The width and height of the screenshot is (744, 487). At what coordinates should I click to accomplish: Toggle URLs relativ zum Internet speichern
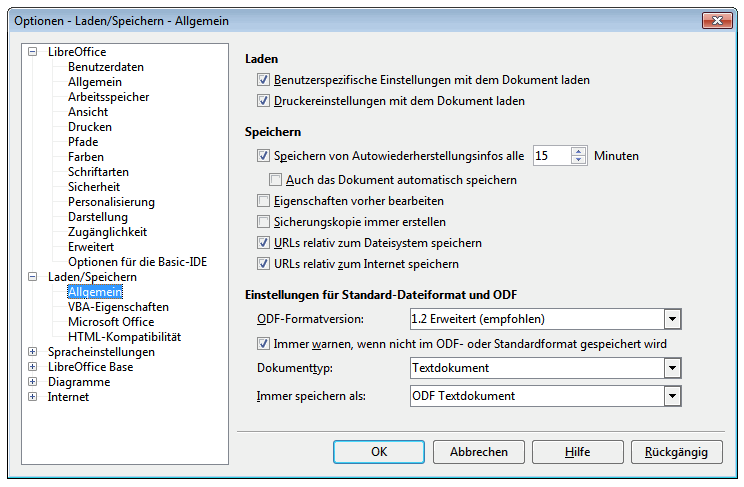pyautogui.click(x=263, y=263)
